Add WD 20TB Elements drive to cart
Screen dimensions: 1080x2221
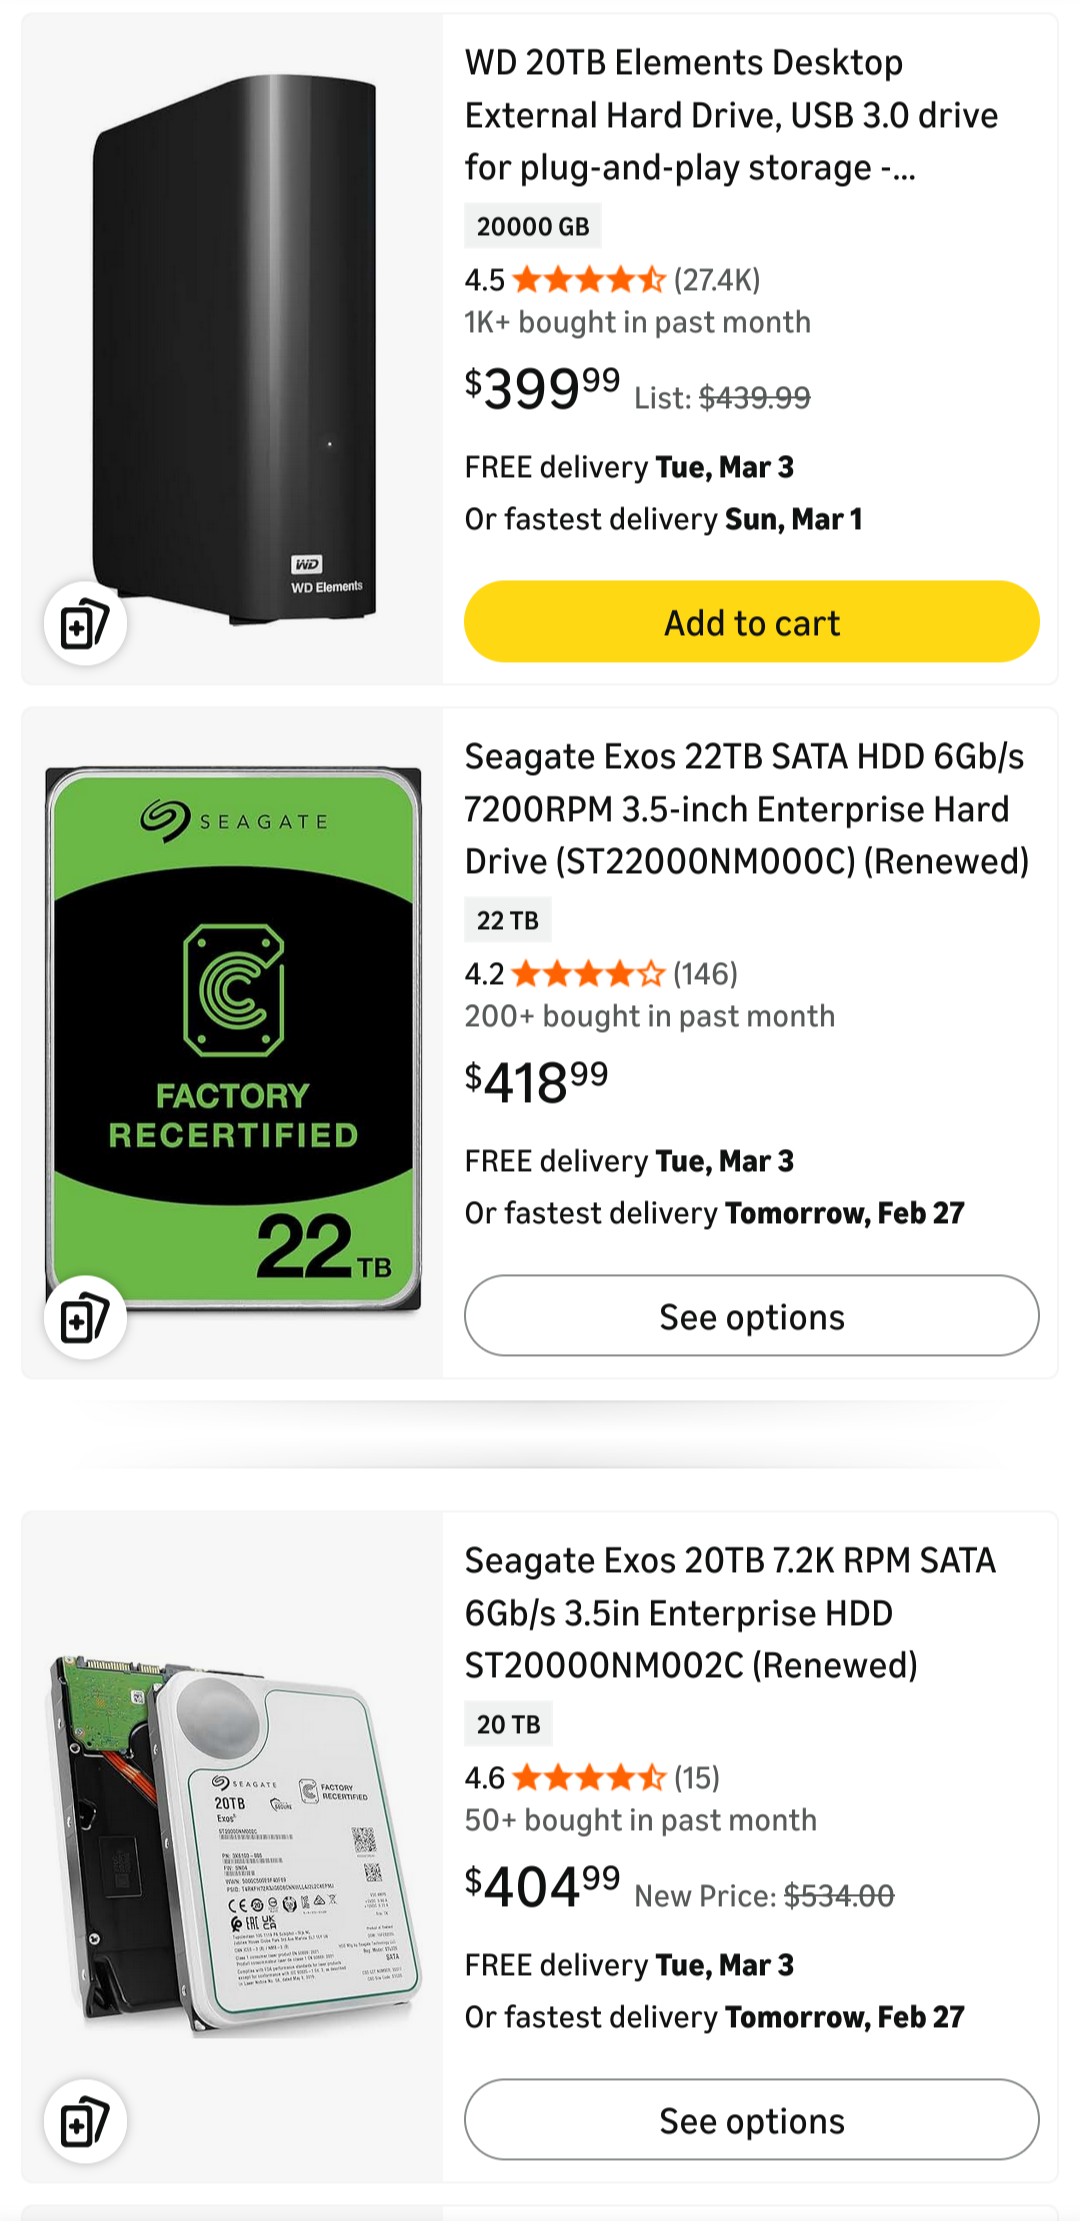751,622
